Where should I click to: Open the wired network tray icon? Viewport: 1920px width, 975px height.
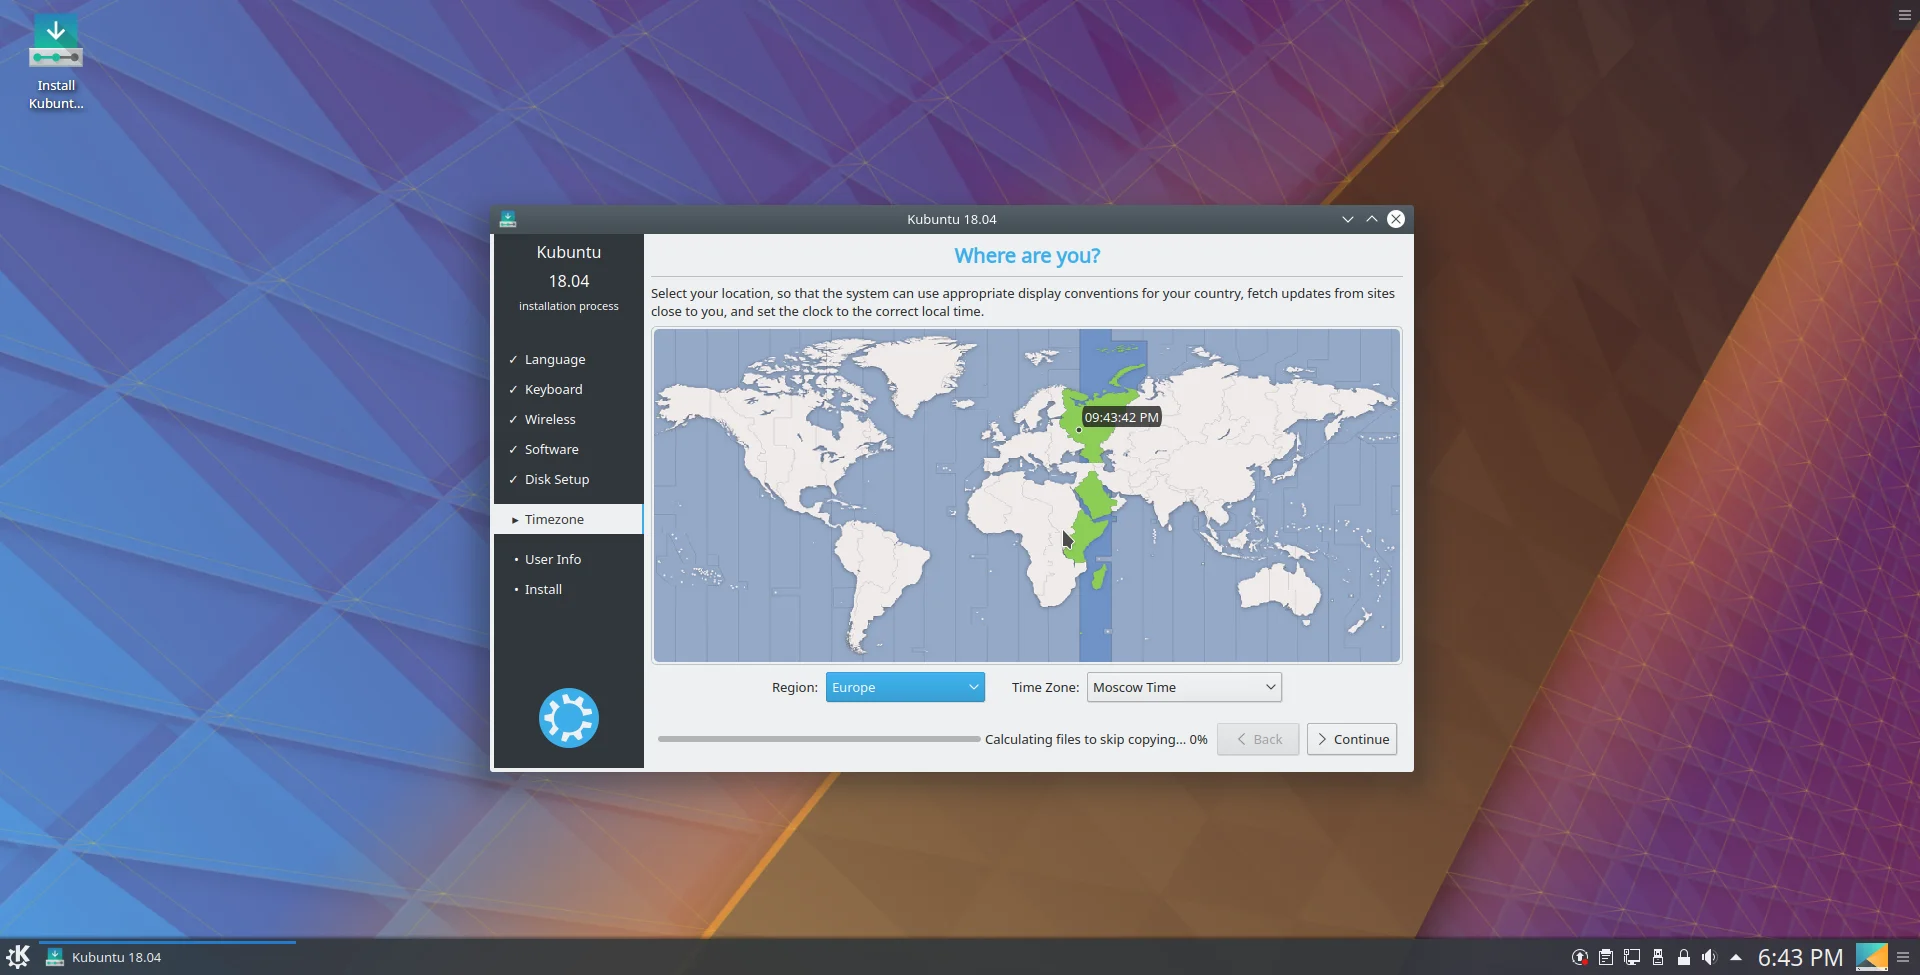click(1632, 957)
